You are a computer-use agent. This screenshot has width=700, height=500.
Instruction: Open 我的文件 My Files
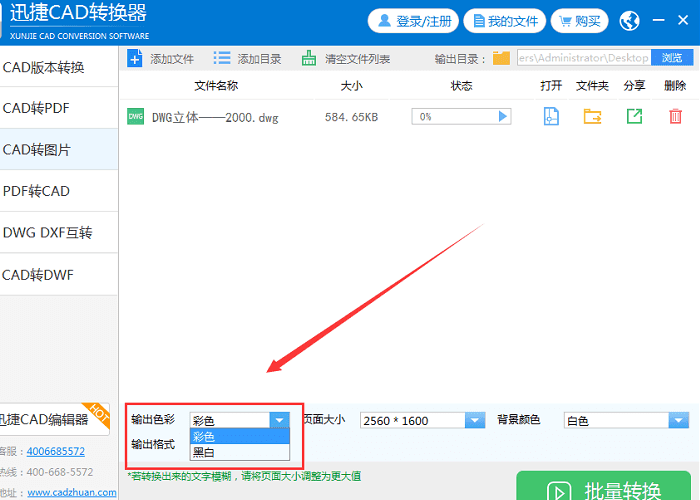tap(504, 21)
